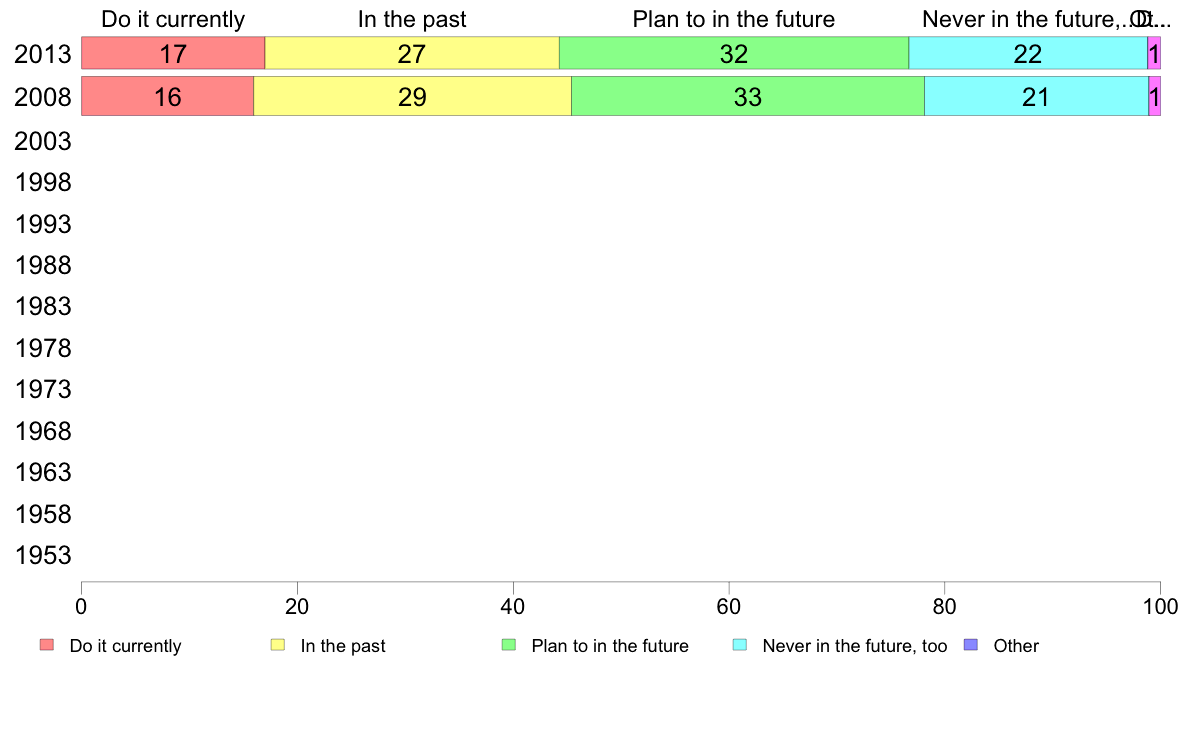Click the 60 tick label on the x-axis
The width and height of the screenshot is (1188, 736).
pyautogui.click(x=729, y=606)
